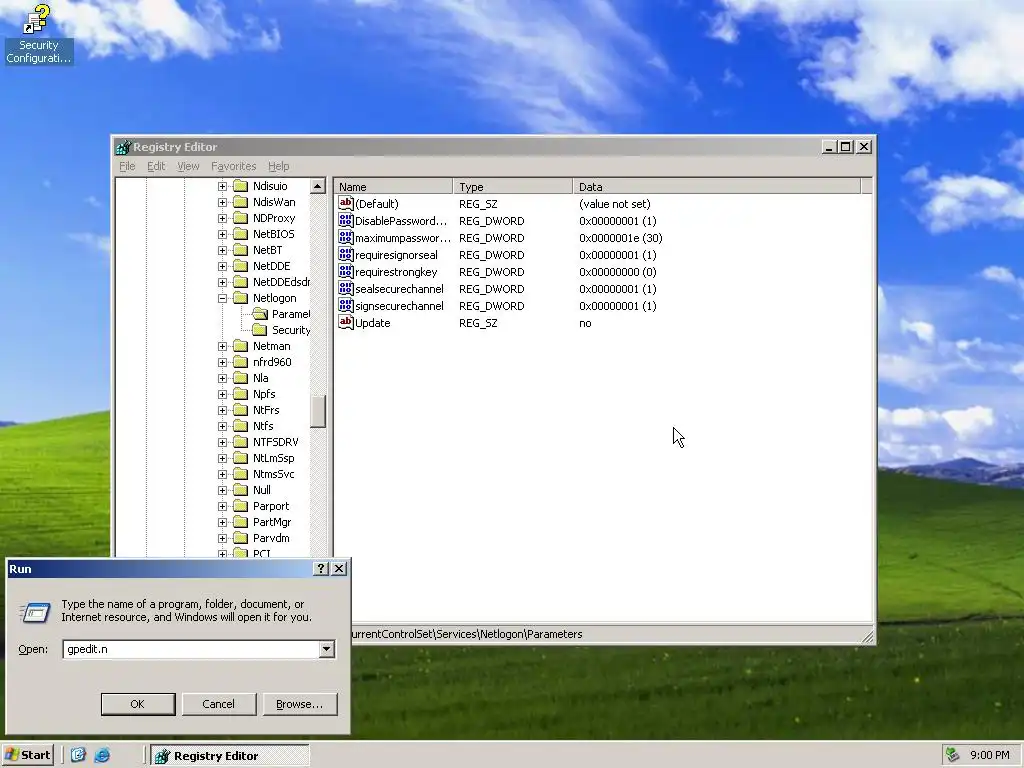The height and width of the screenshot is (768, 1024).
Task: Click the NetBIOS folder icon
Action: click(x=241, y=234)
